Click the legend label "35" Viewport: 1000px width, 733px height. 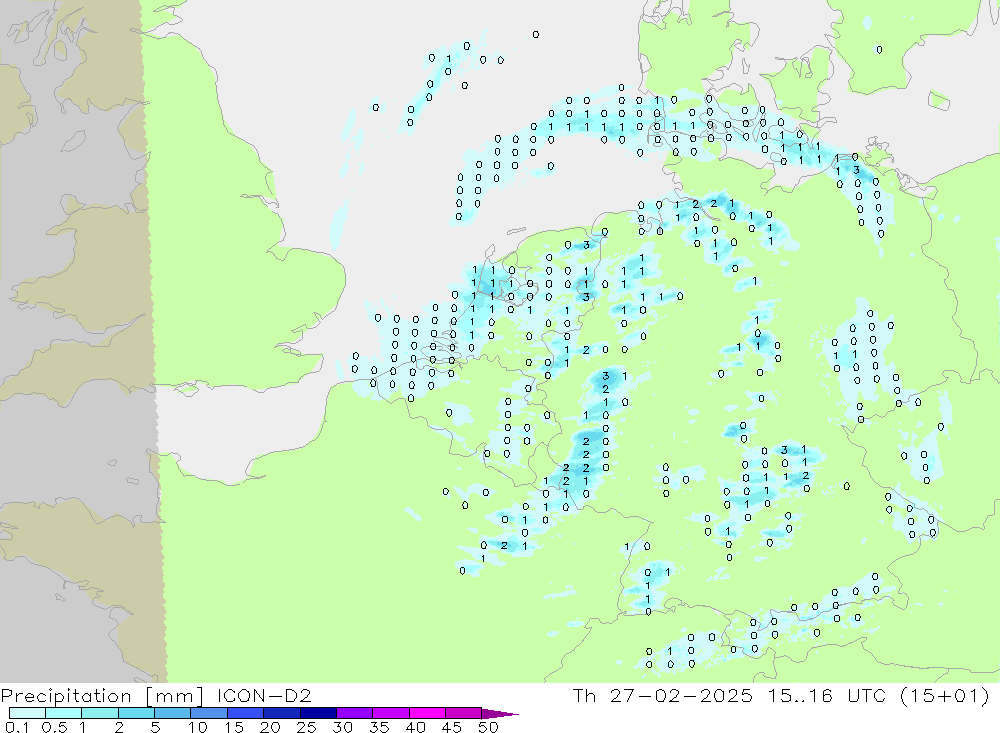point(379,727)
